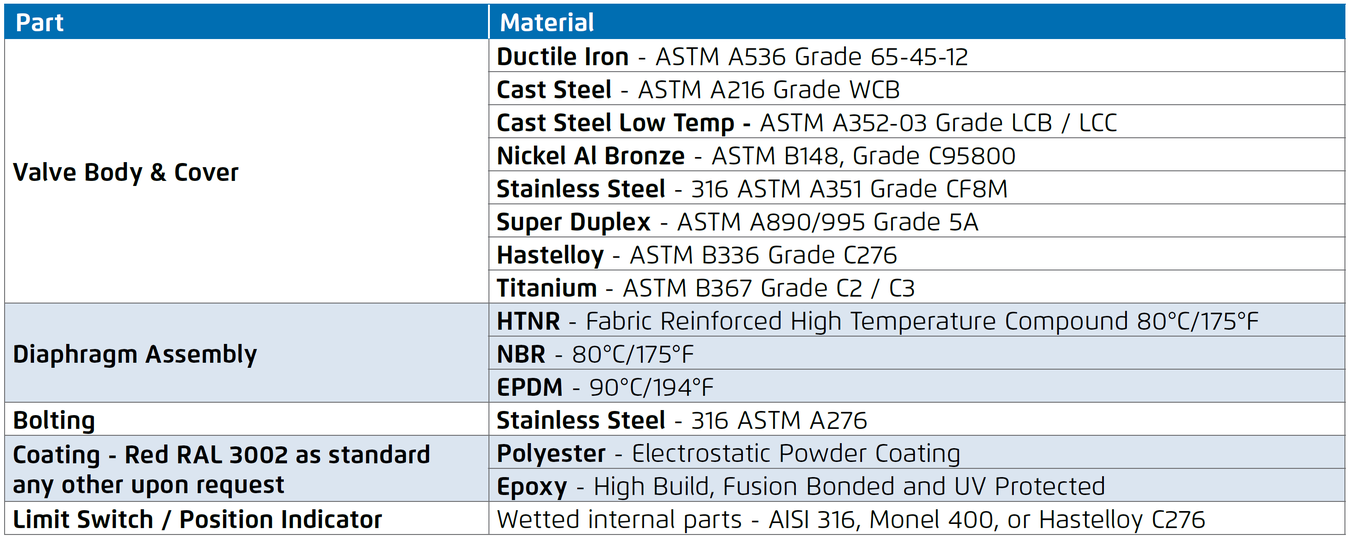Select the Ductile Iron material row
1350x540 pixels.
(732, 57)
